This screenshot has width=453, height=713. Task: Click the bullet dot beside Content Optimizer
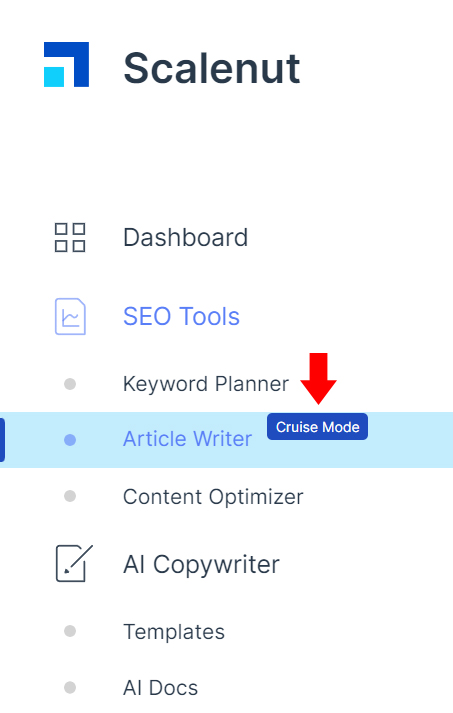[70, 496]
